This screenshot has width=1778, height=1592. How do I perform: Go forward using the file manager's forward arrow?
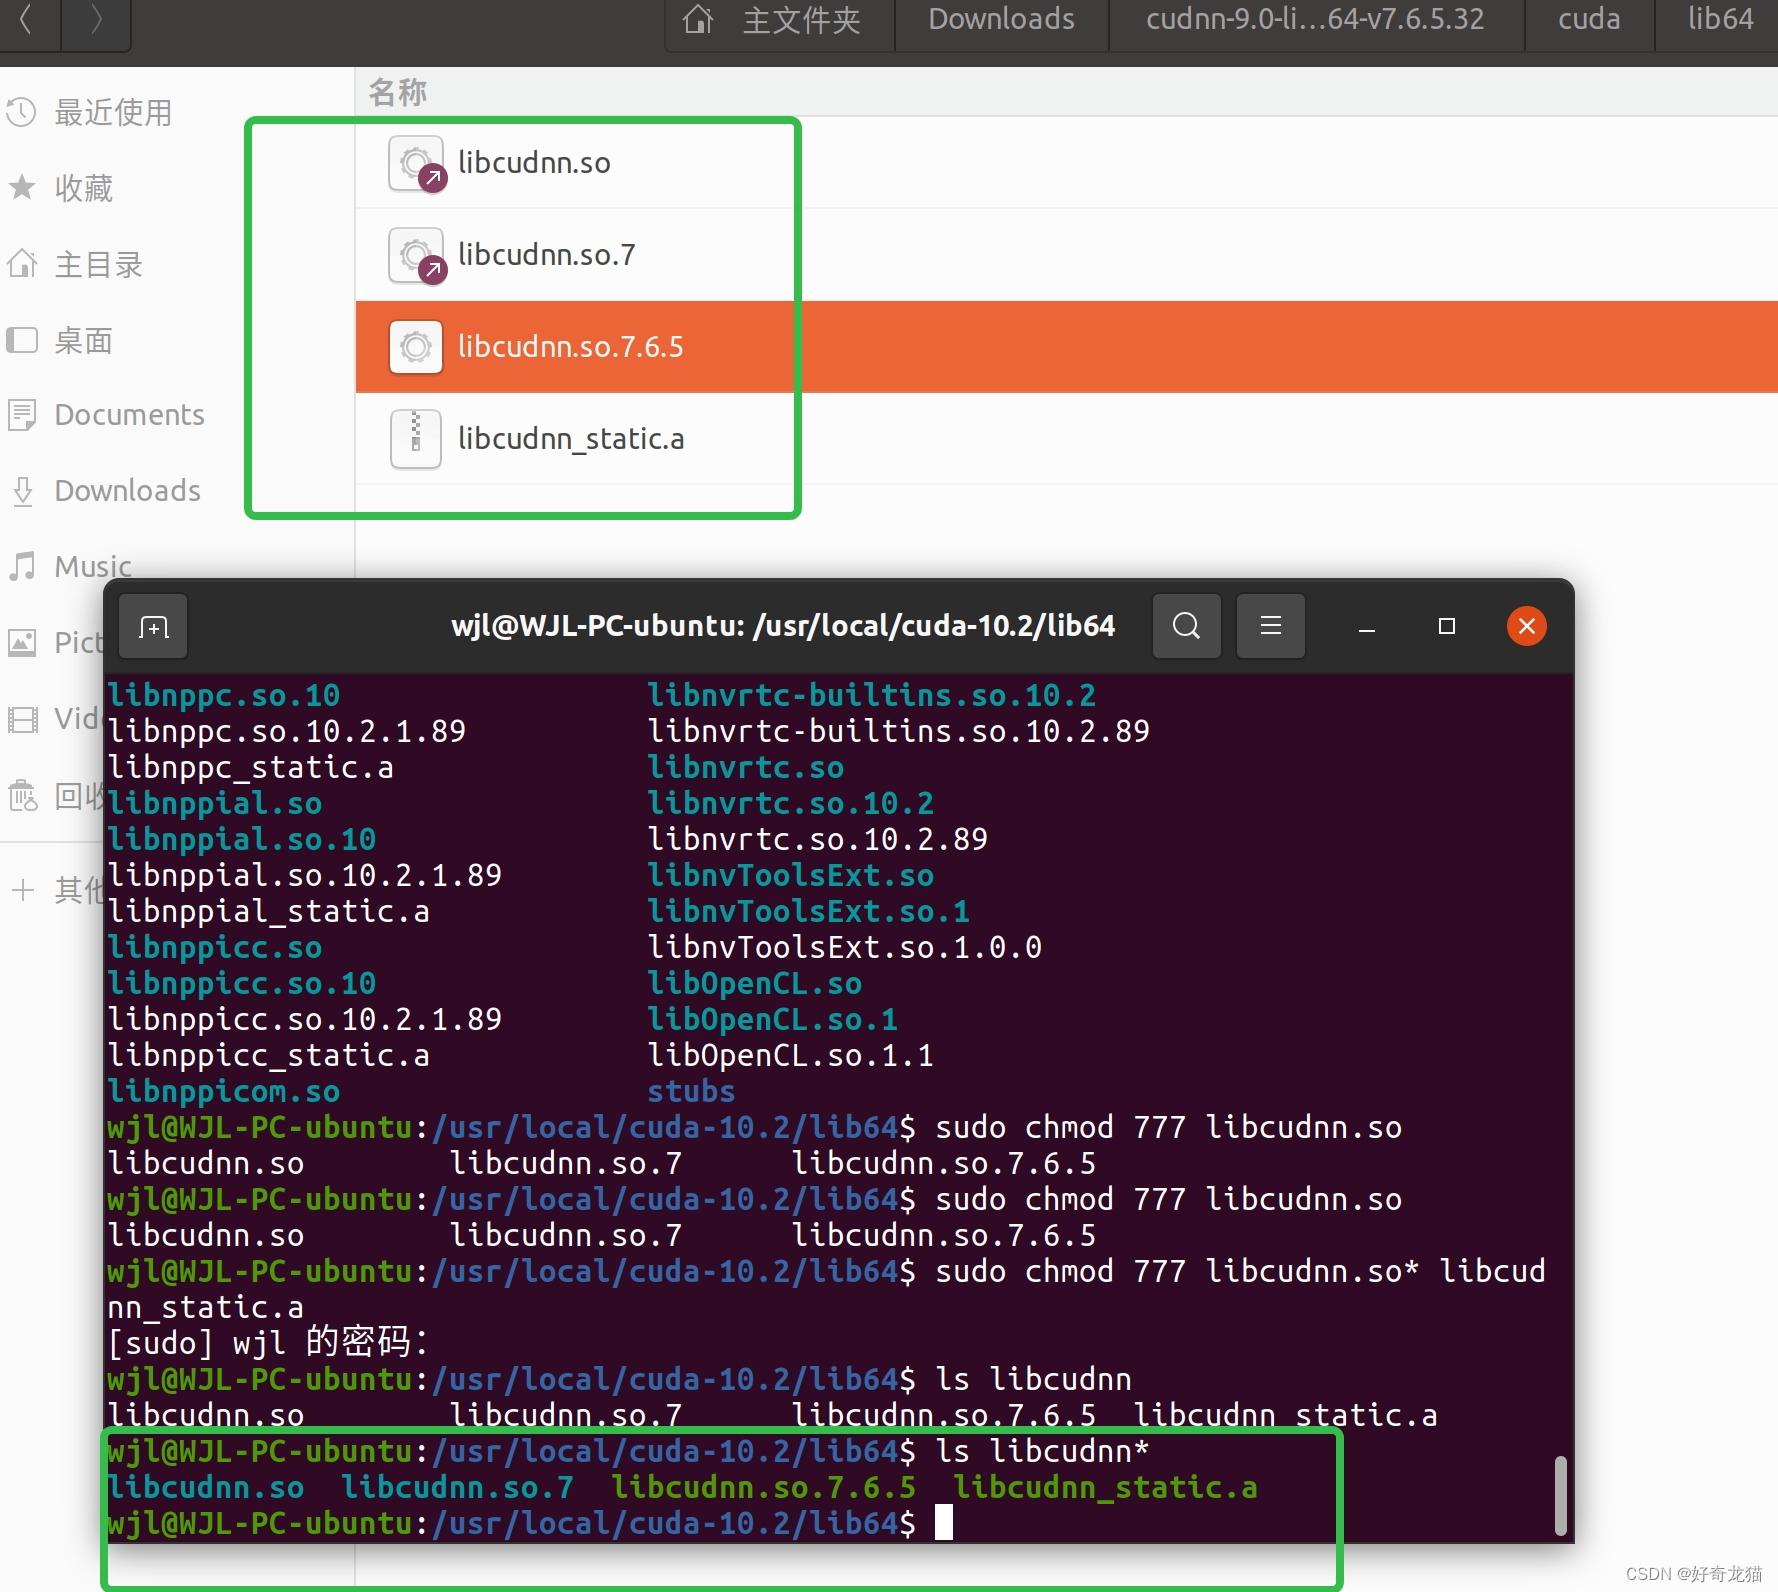click(x=96, y=20)
